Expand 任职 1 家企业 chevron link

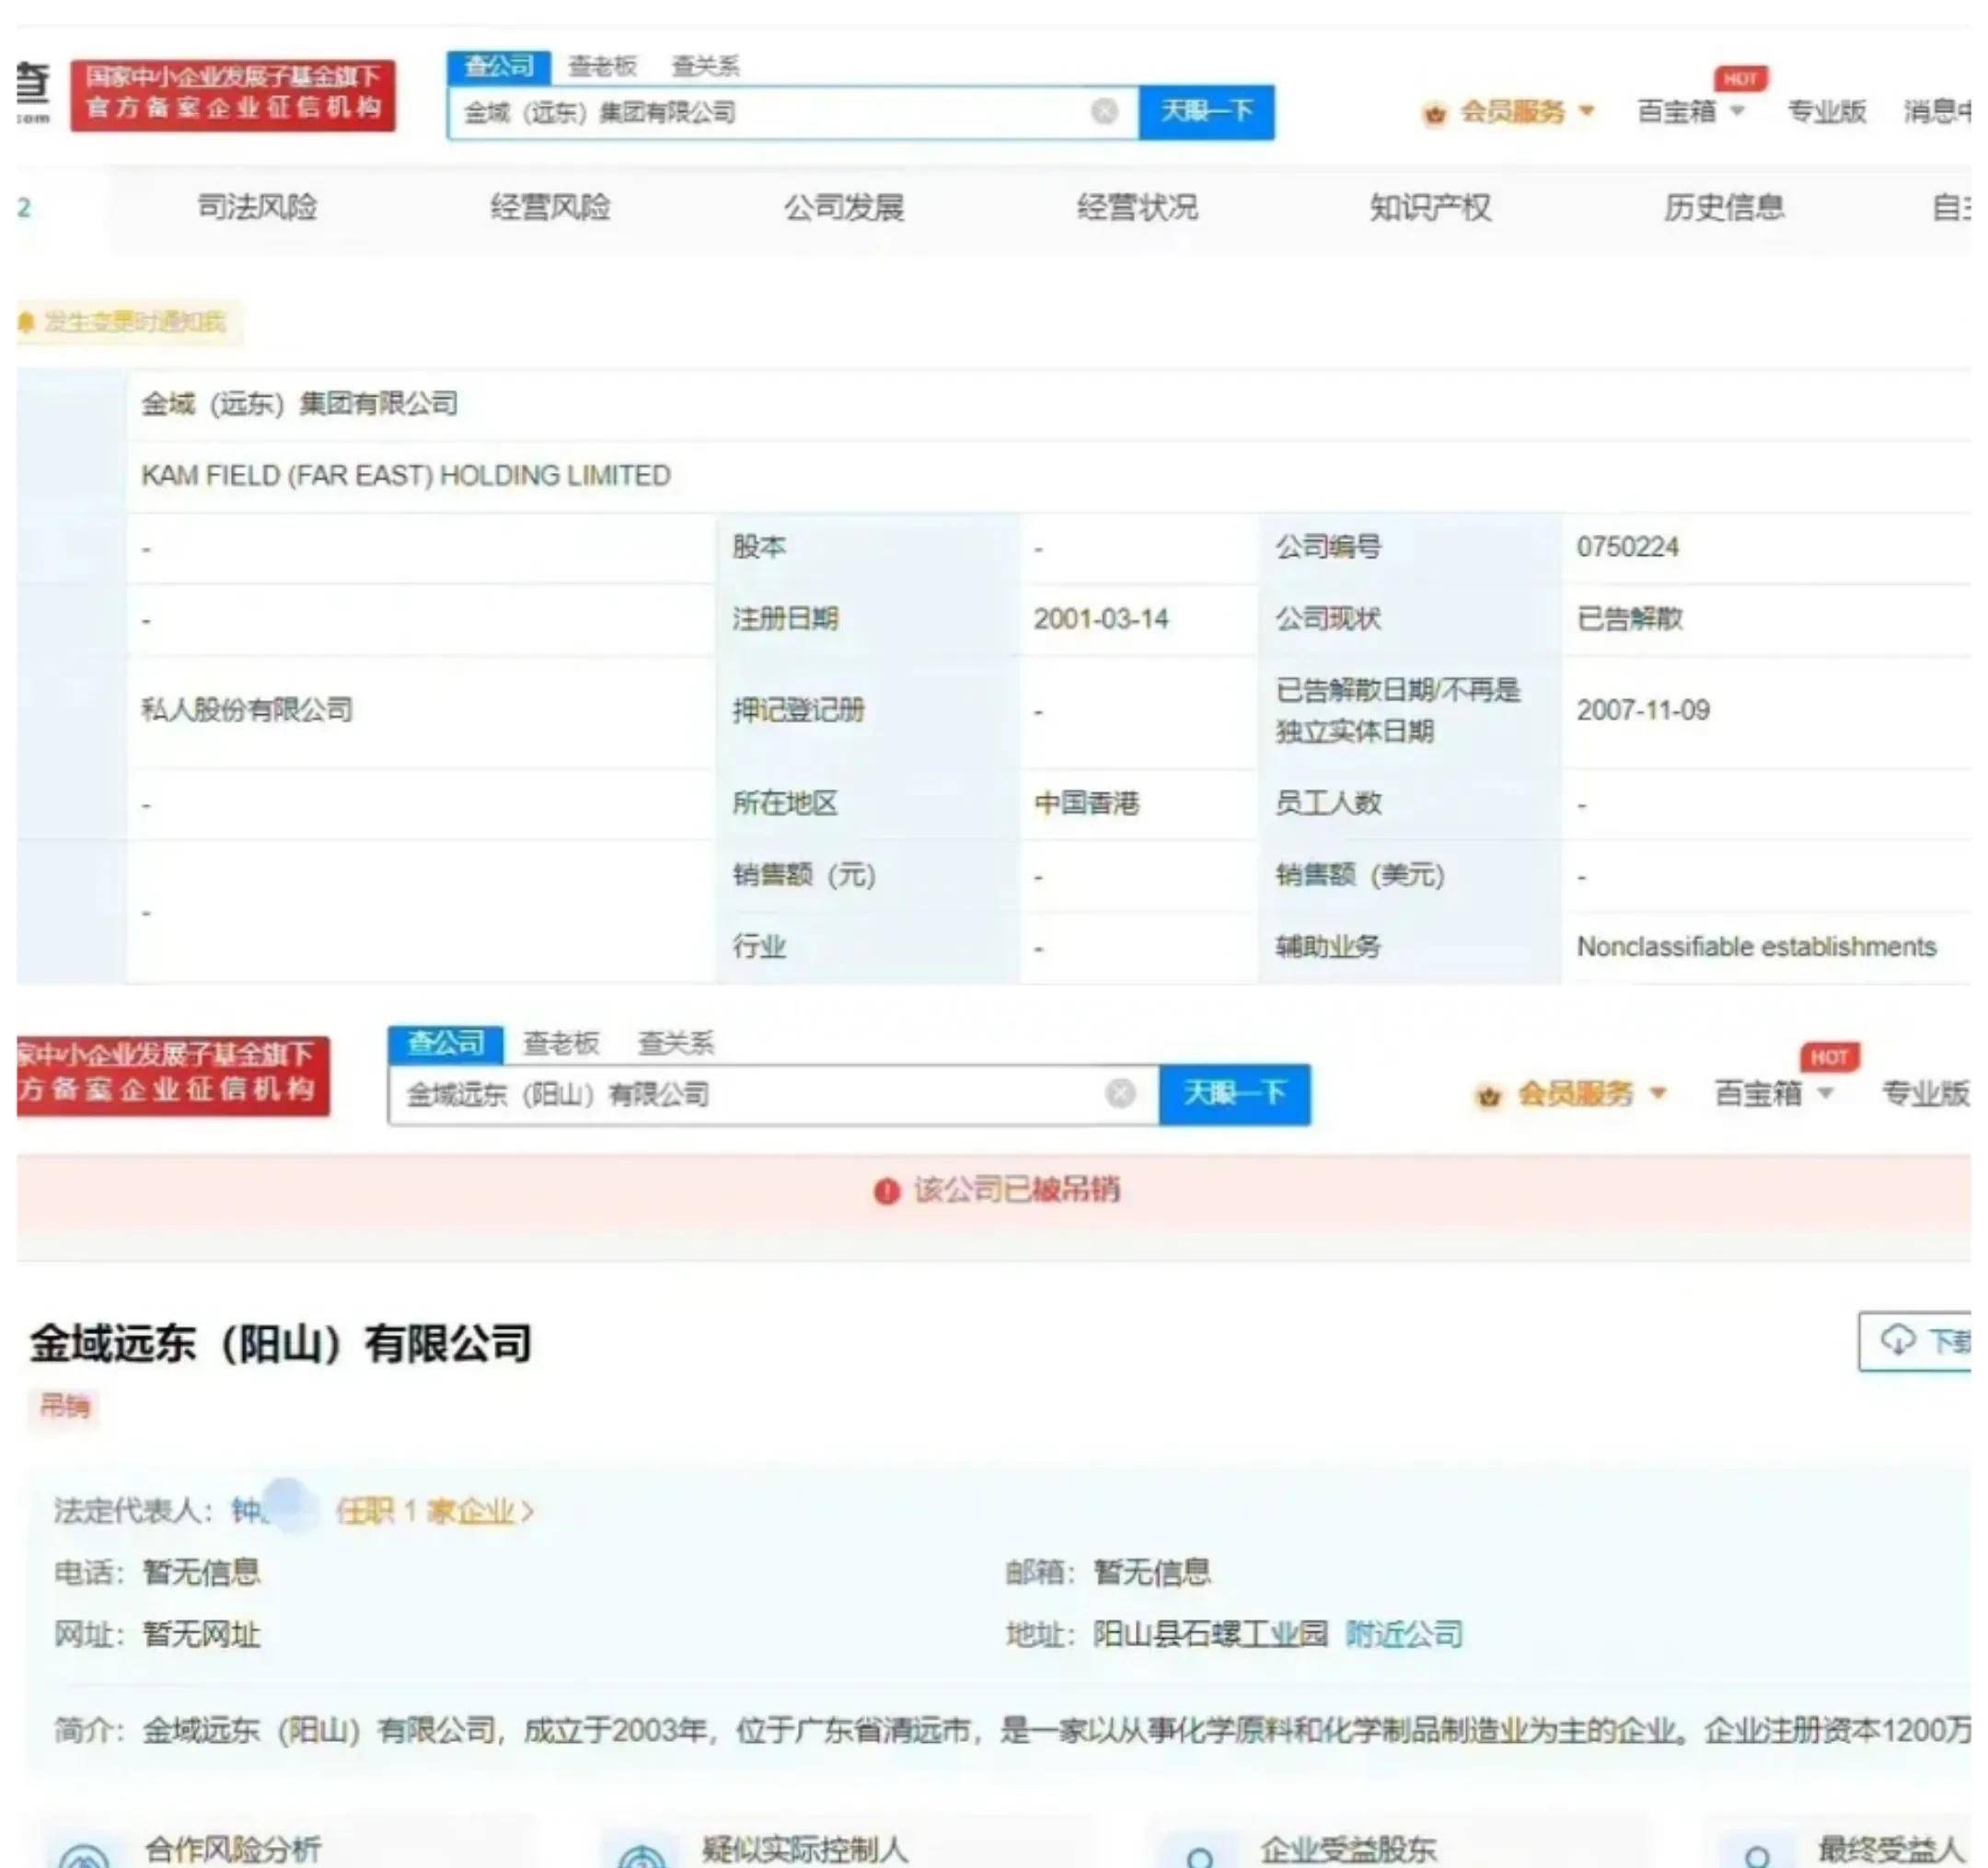pyautogui.click(x=435, y=1511)
